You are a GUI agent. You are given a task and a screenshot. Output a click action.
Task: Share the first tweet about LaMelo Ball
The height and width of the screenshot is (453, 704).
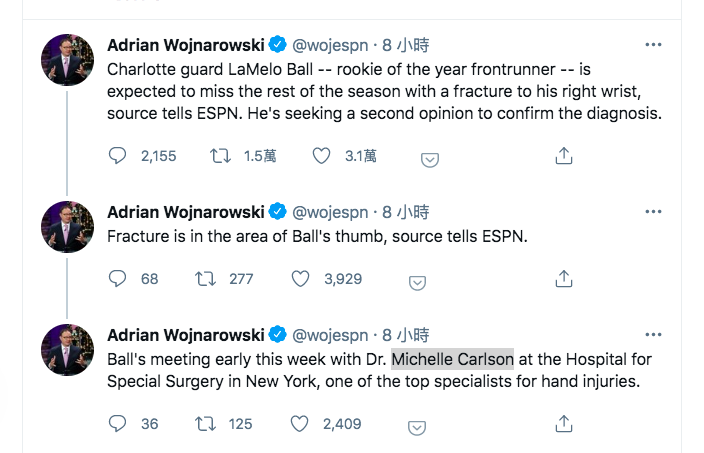pos(564,156)
